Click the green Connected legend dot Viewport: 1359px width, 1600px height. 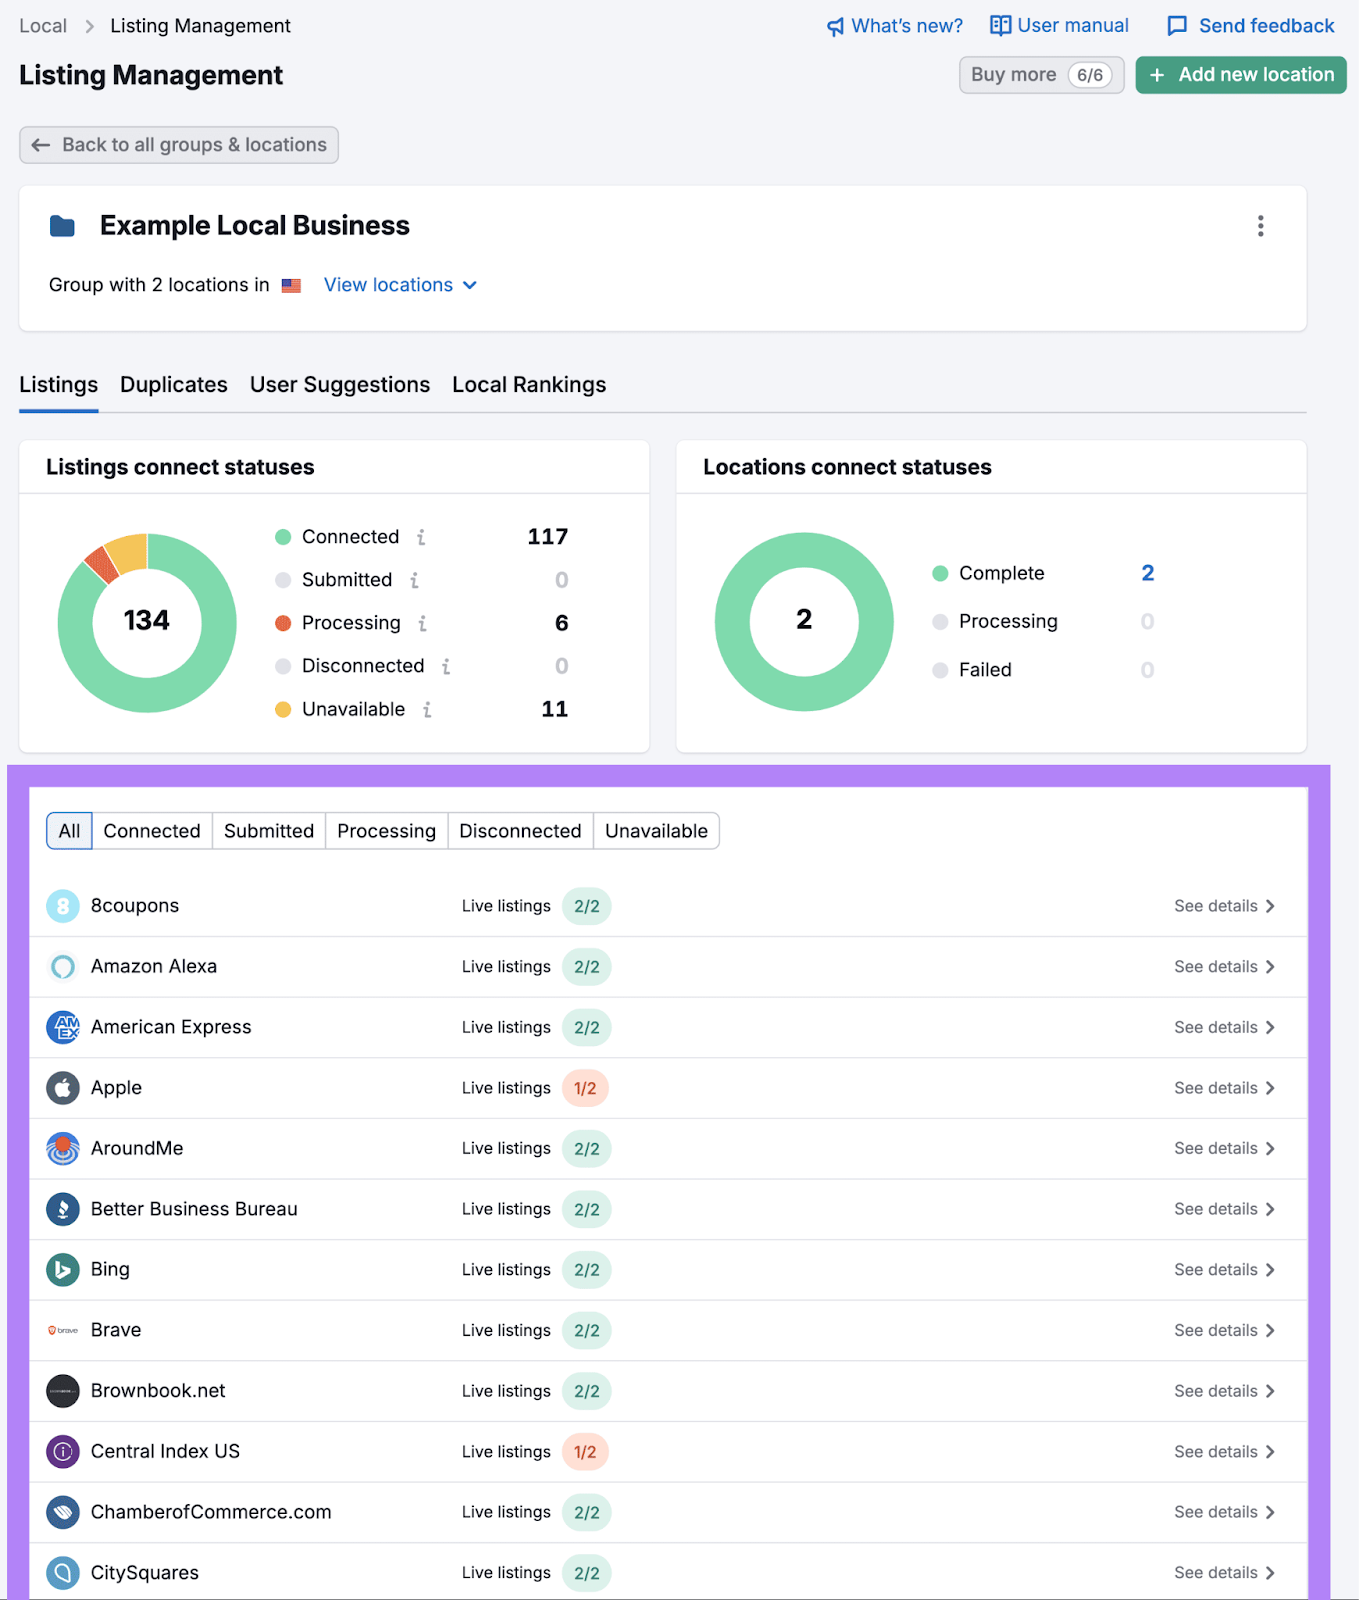point(283,537)
